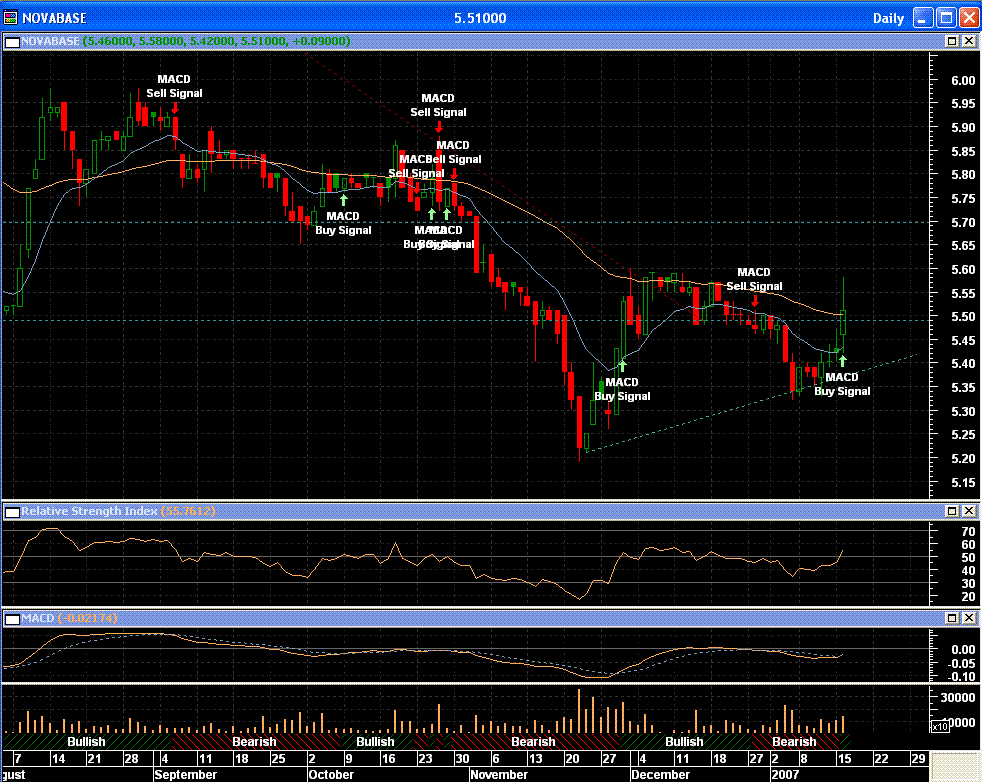This screenshot has width=982, height=782.
Task: Click the date 29 tick on axis
Action: tap(918, 759)
